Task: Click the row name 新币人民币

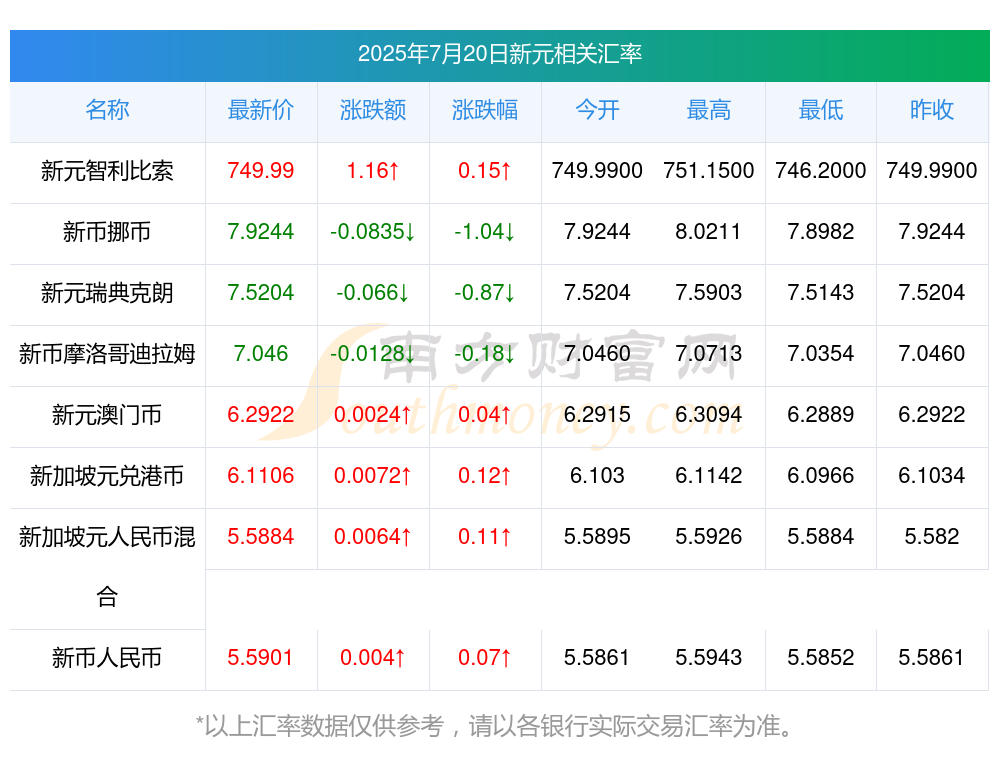Action: [x=107, y=658]
